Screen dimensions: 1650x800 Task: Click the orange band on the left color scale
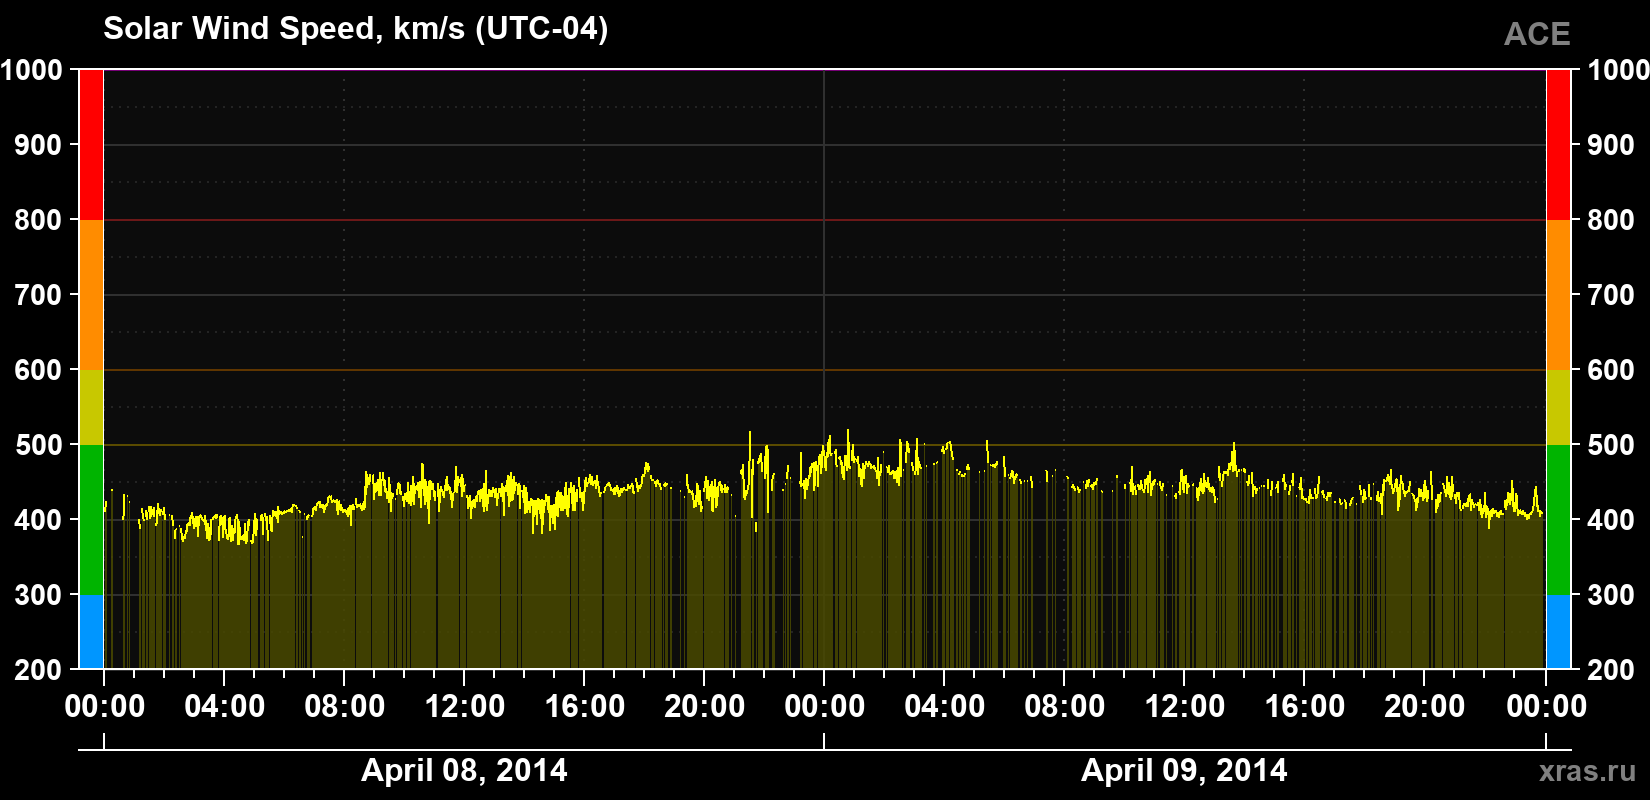91,295
